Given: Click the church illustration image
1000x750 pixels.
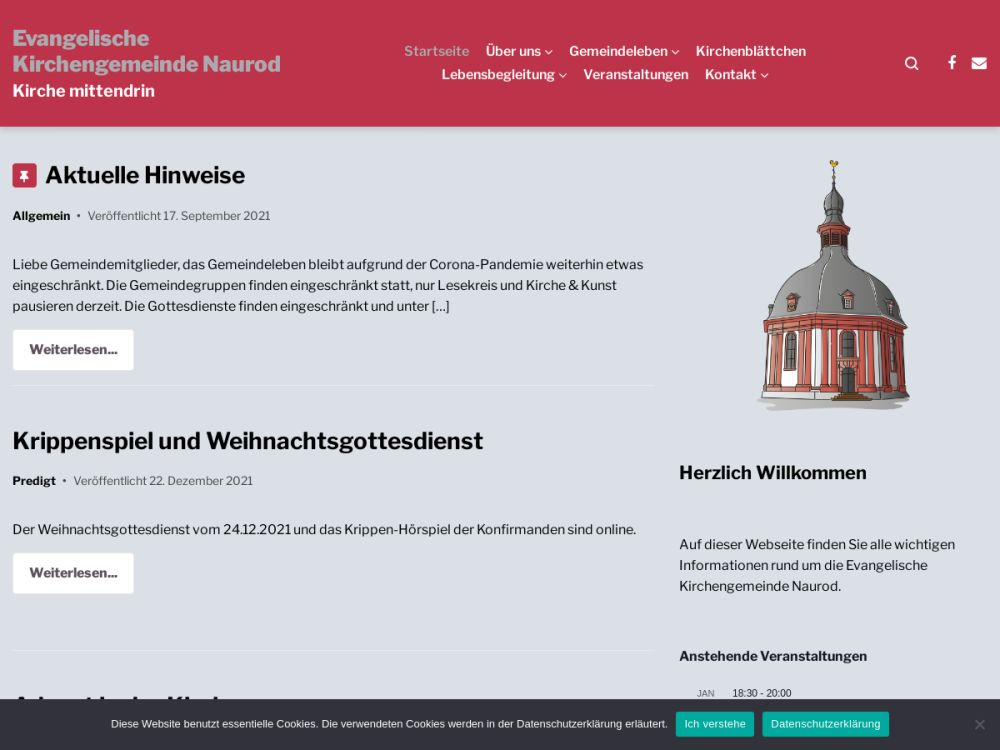Looking at the screenshot, I should (x=833, y=285).
